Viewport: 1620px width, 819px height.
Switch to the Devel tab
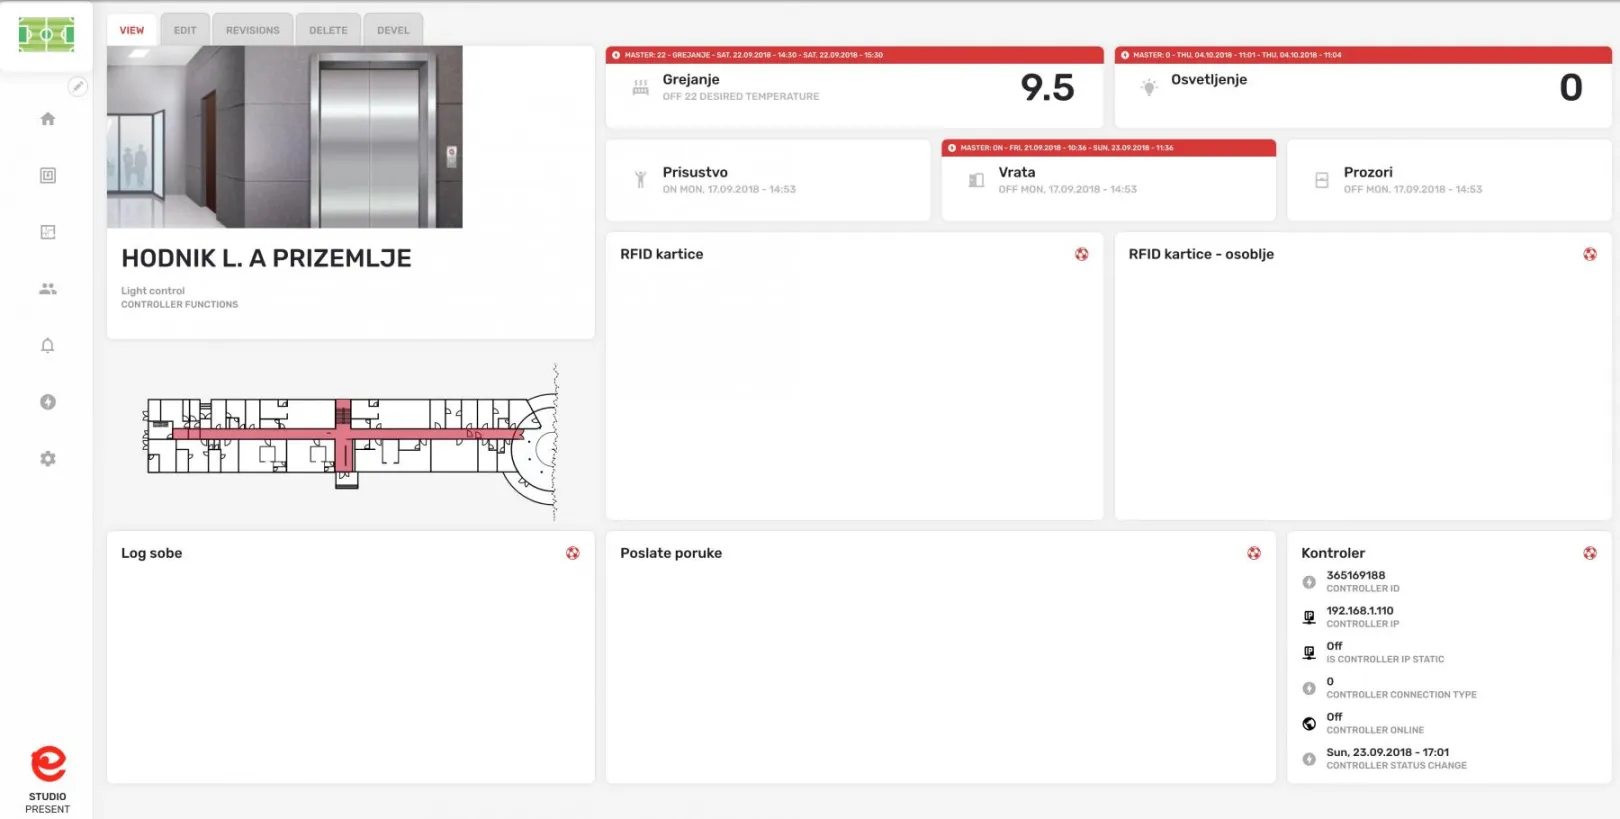click(x=393, y=30)
